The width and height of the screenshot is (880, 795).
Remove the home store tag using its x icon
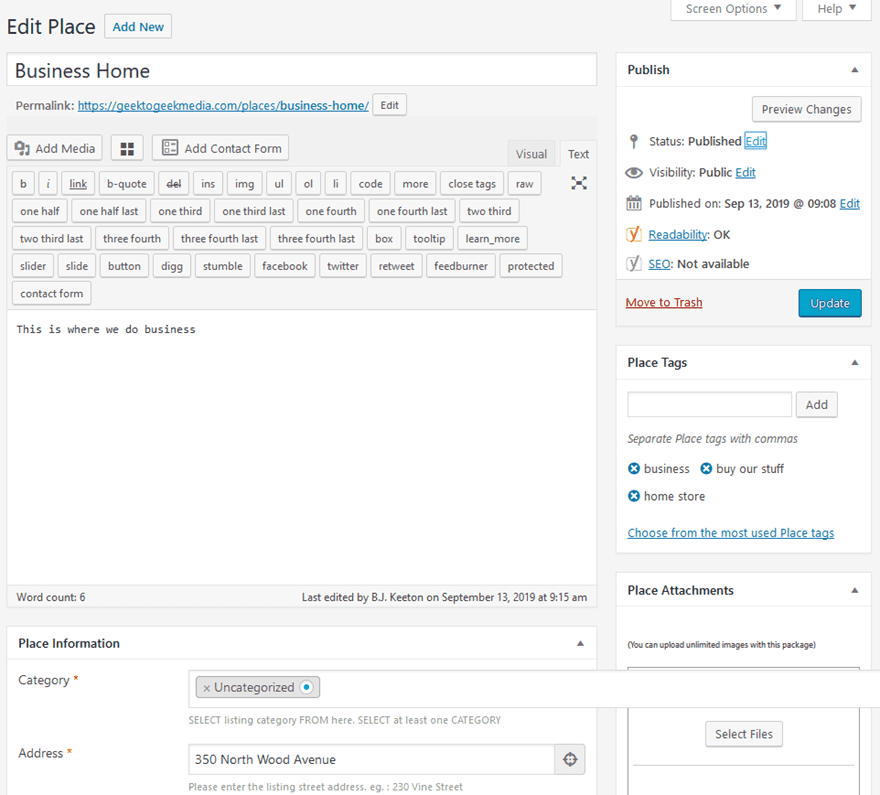633,496
